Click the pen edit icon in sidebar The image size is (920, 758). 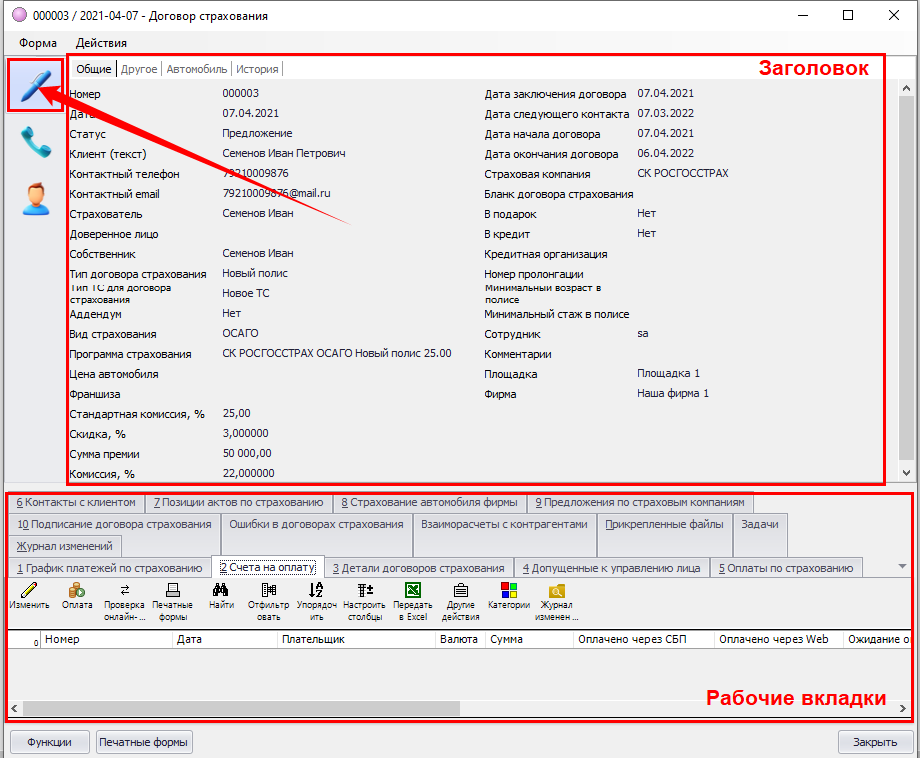(35, 85)
